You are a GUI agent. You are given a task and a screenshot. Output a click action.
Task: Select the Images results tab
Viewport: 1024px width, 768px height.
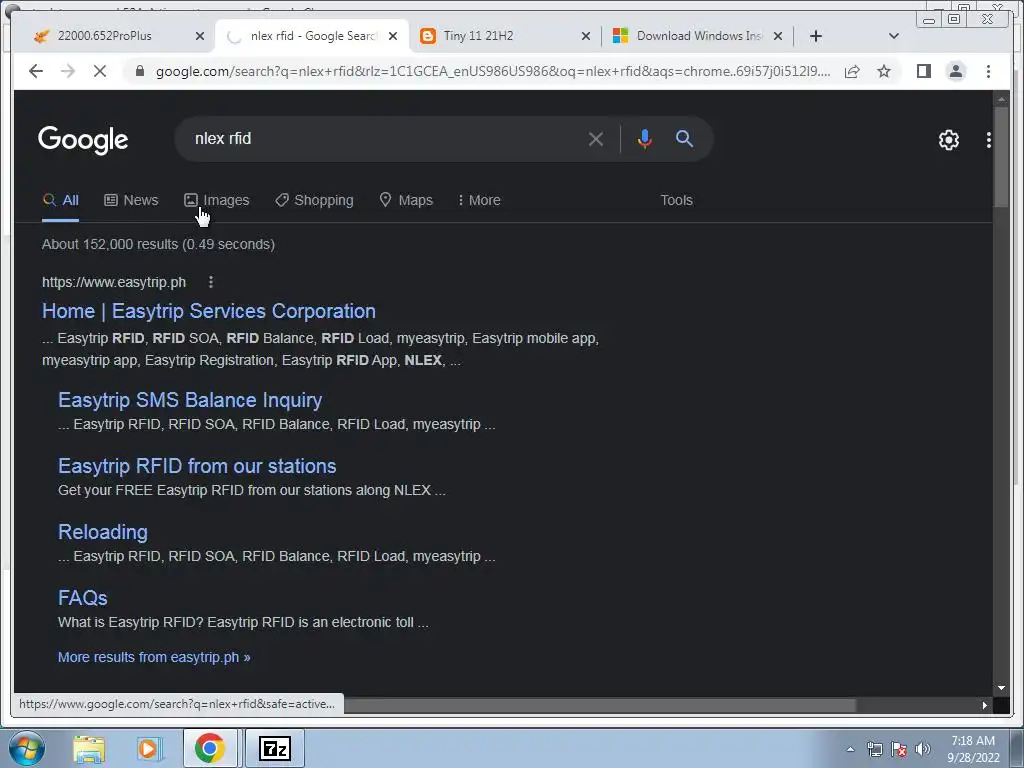[x=216, y=200]
